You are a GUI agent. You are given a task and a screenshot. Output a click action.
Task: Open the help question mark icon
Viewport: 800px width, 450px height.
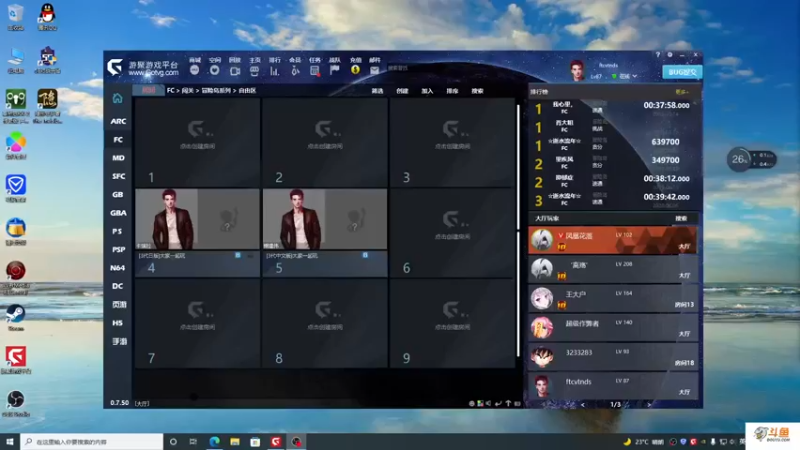(x=658, y=55)
